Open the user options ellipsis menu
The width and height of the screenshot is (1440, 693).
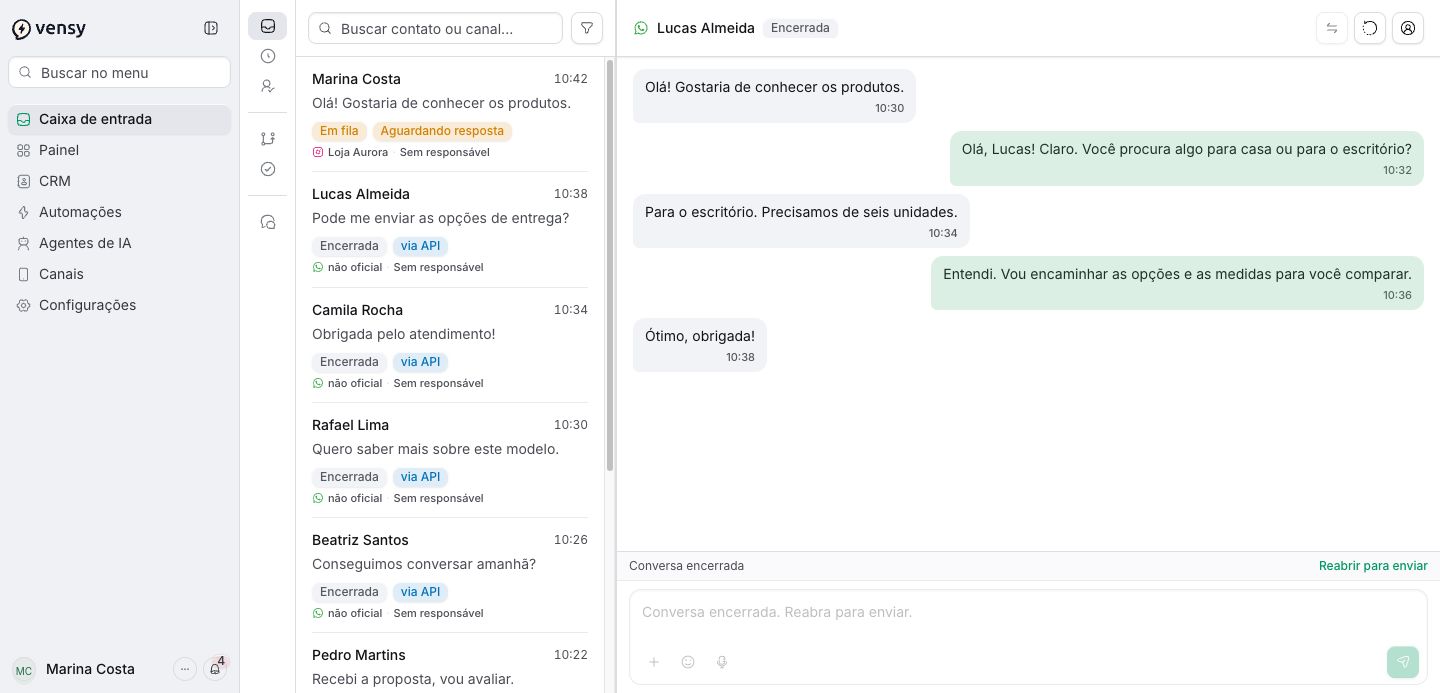185,669
